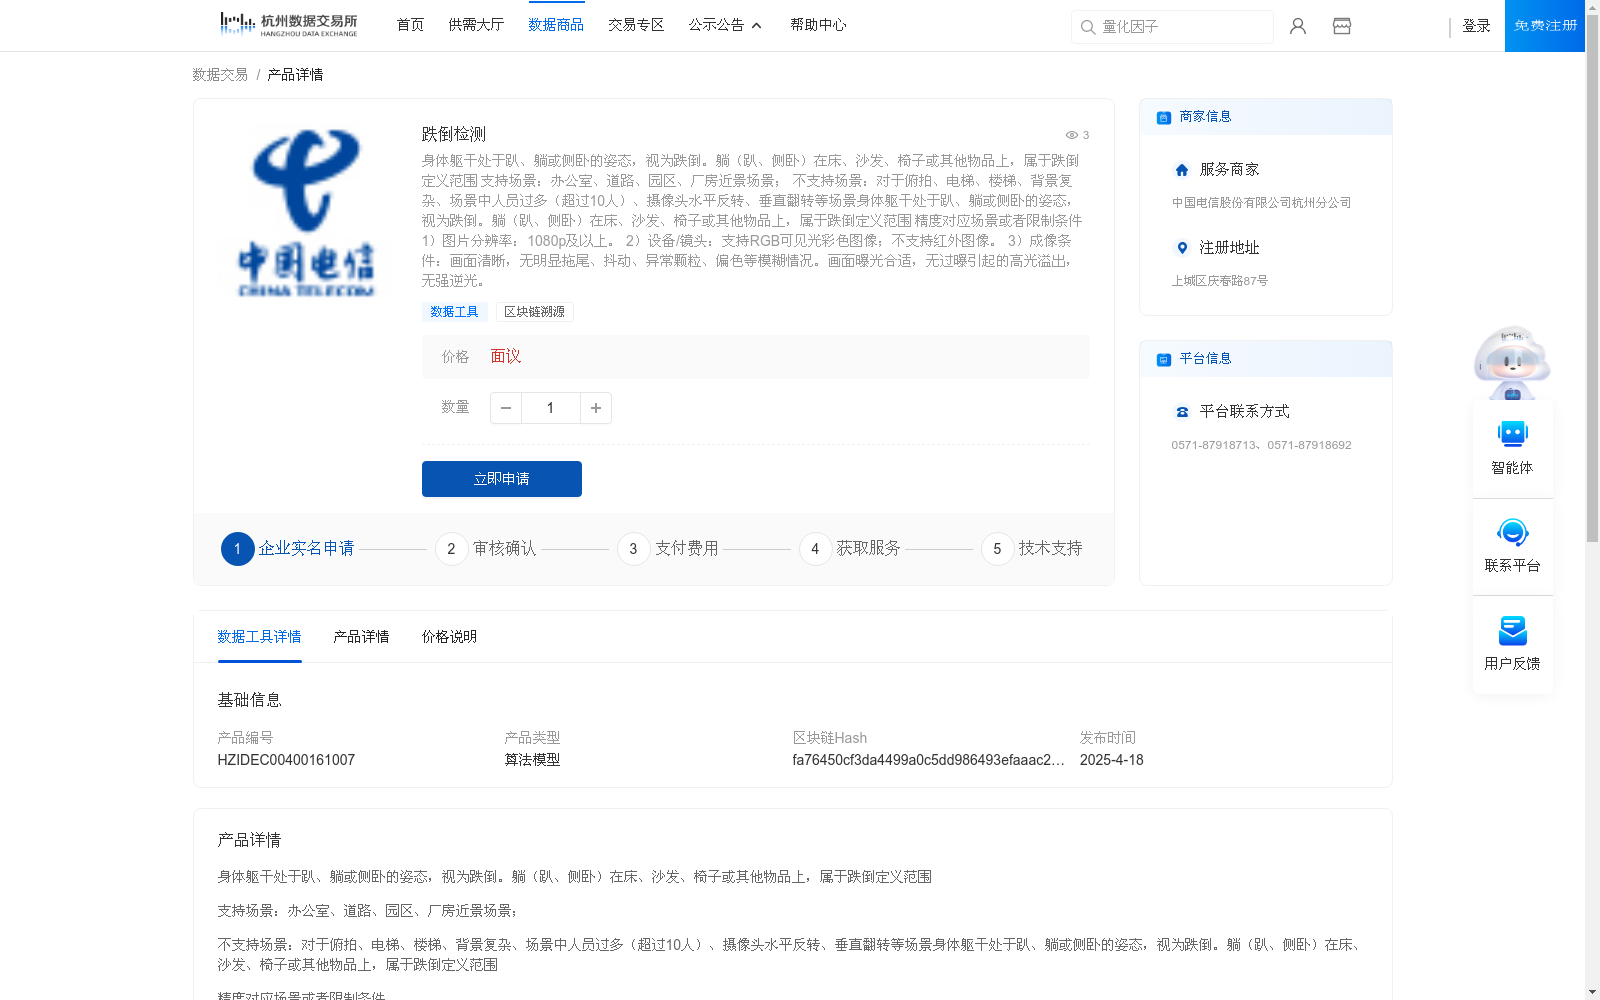Image resolution: width=1600 pixels, height=1000 pixels.
Task: Click the 服务商家 home icon
Action: (x=1182, y=170)
